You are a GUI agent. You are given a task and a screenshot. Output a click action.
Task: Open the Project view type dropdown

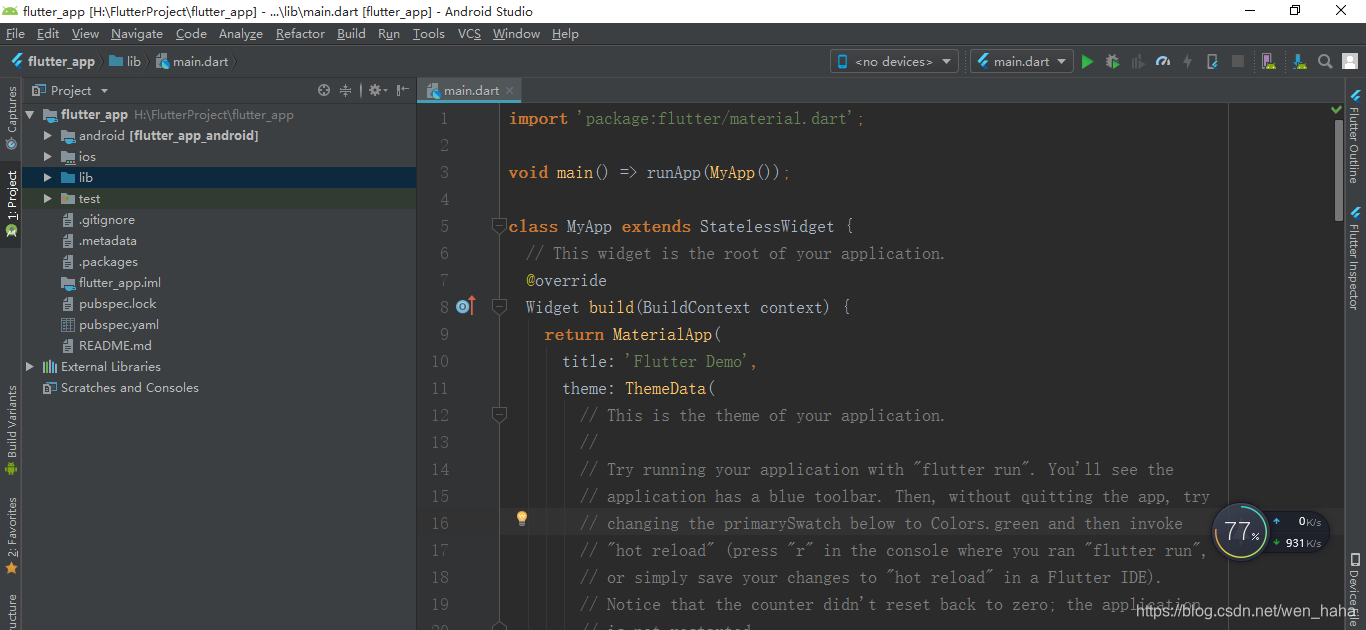coord(70,90)
